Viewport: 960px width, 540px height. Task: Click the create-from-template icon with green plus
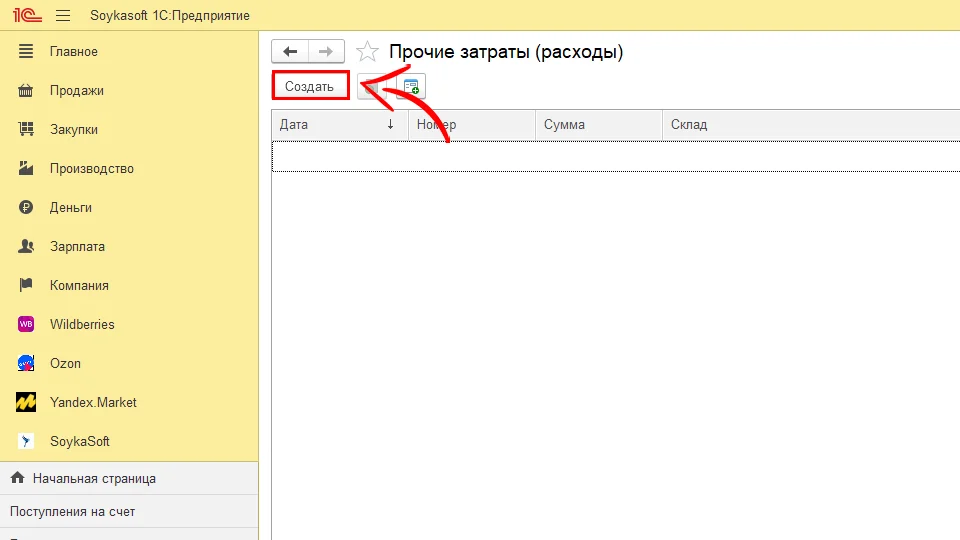point(411,87)
